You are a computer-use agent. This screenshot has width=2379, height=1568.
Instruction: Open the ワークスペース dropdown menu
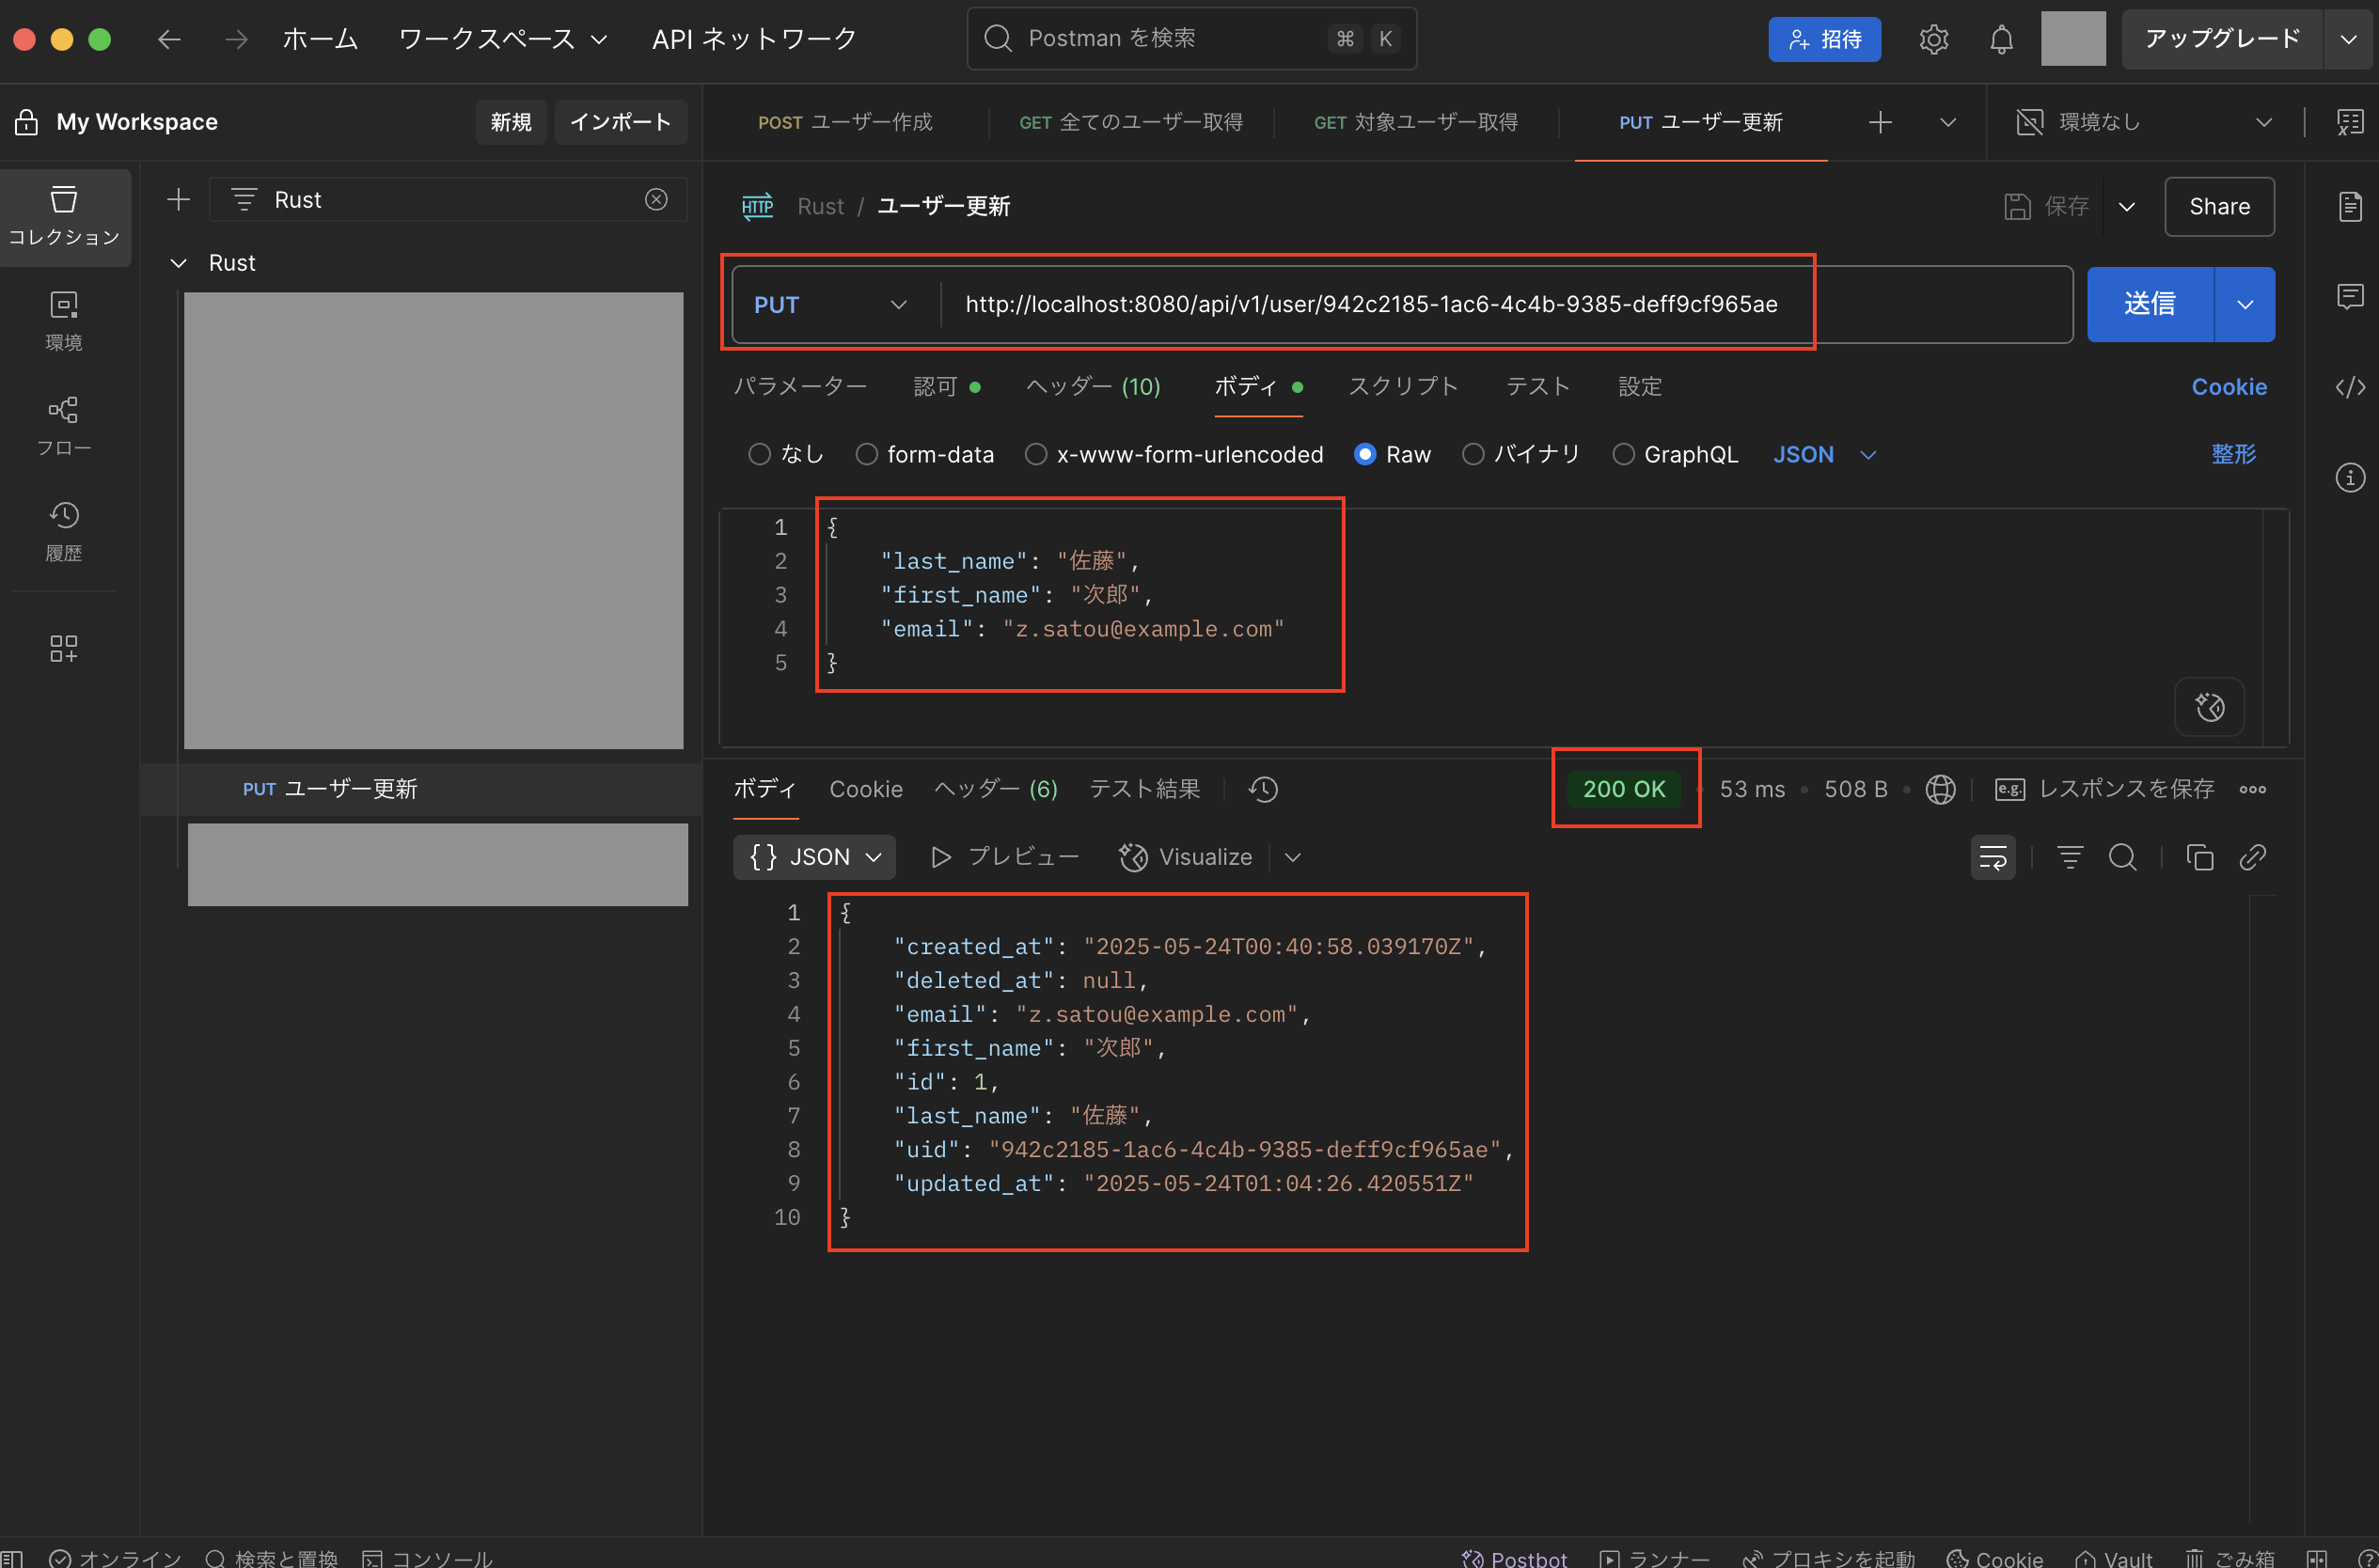[503, 39]
